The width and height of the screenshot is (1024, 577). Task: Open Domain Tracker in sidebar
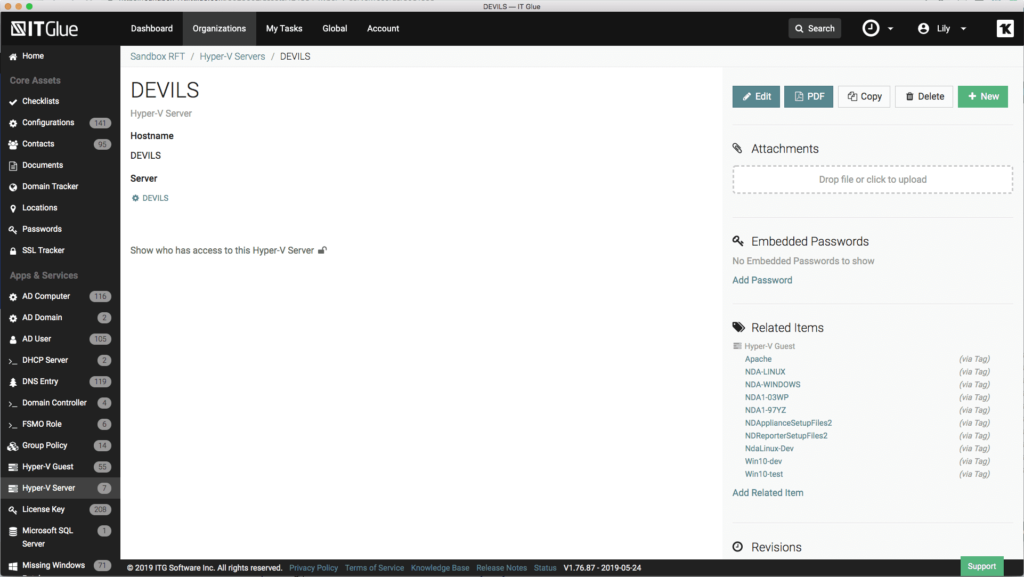pos(50,187)
